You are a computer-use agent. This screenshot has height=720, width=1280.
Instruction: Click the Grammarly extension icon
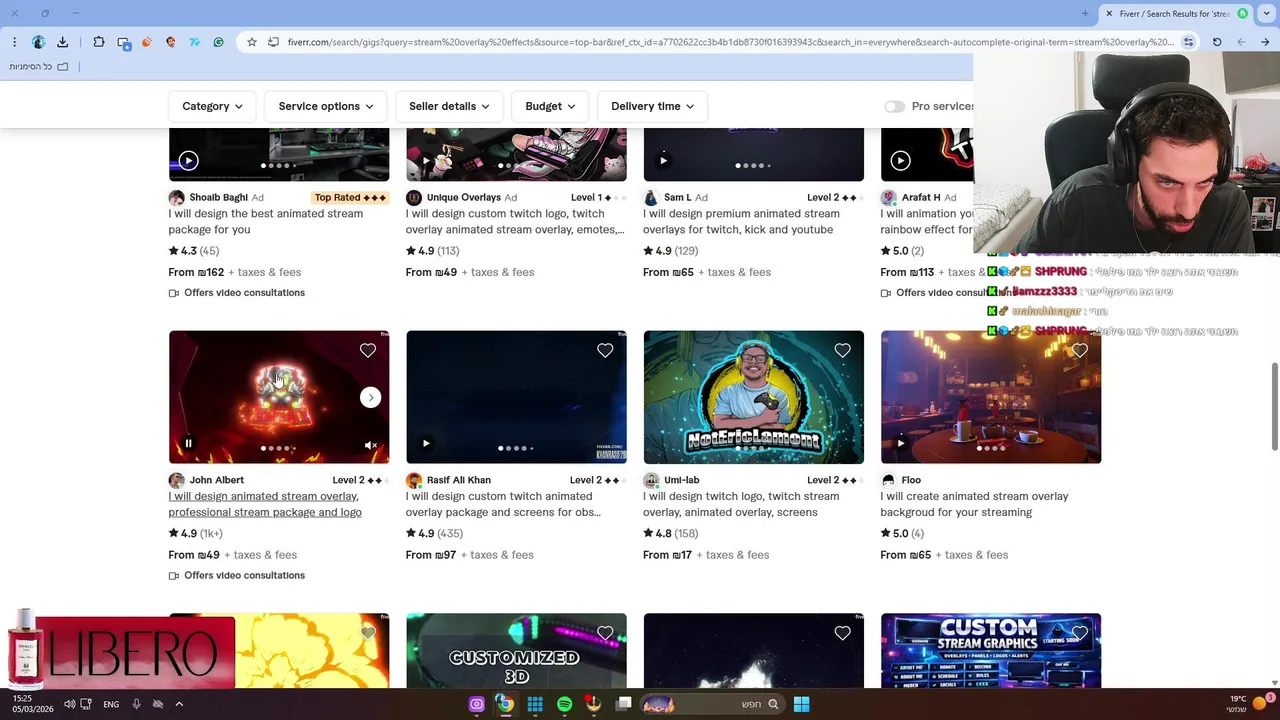[x=218, y=42]
